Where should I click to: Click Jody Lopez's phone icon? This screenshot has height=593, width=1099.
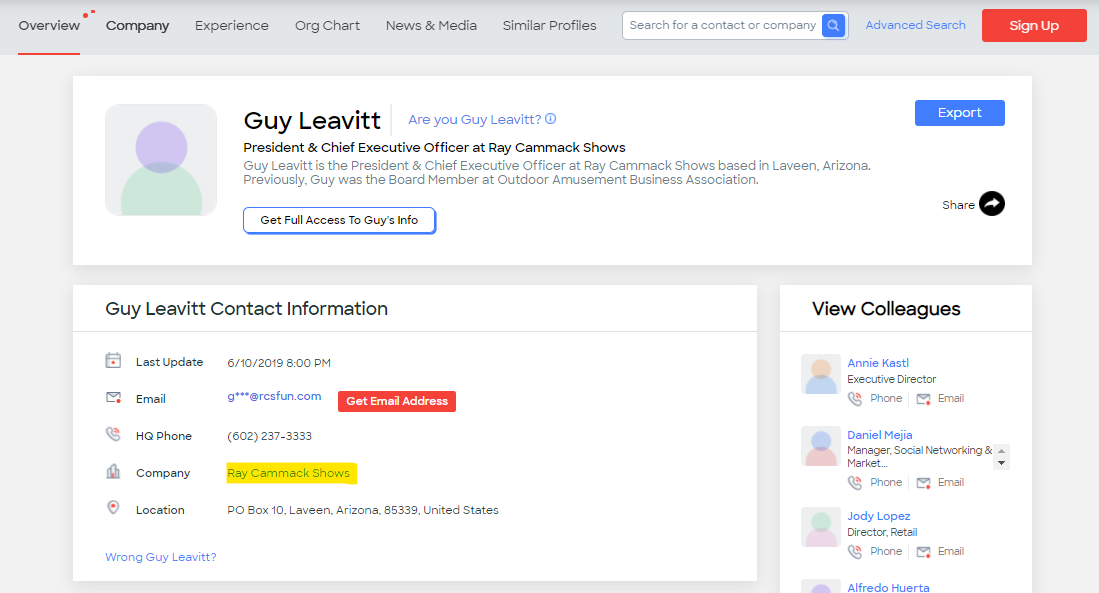point(855,552)
